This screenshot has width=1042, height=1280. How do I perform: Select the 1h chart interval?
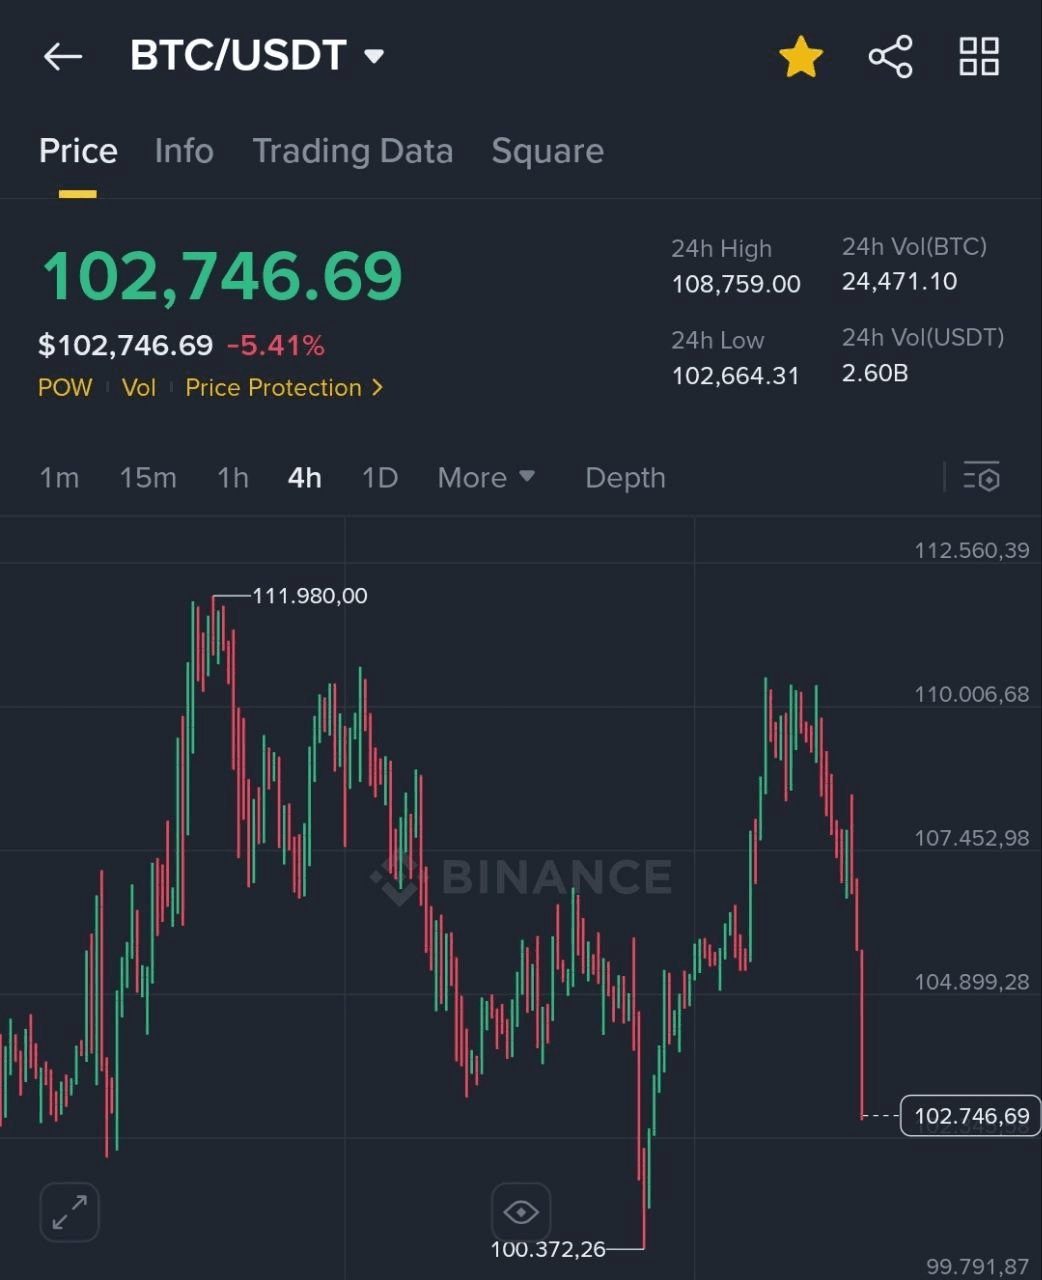point(233,478)
